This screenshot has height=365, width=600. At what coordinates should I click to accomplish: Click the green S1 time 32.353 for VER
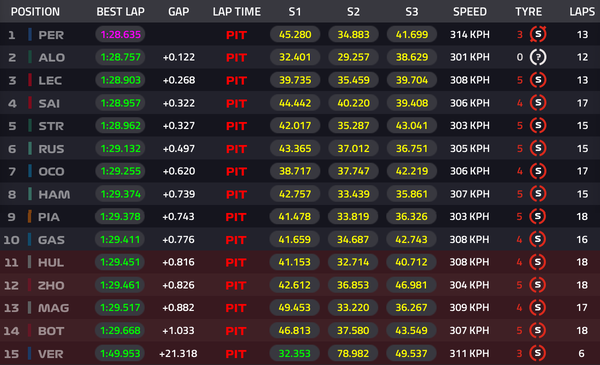[x=294, y=353]
